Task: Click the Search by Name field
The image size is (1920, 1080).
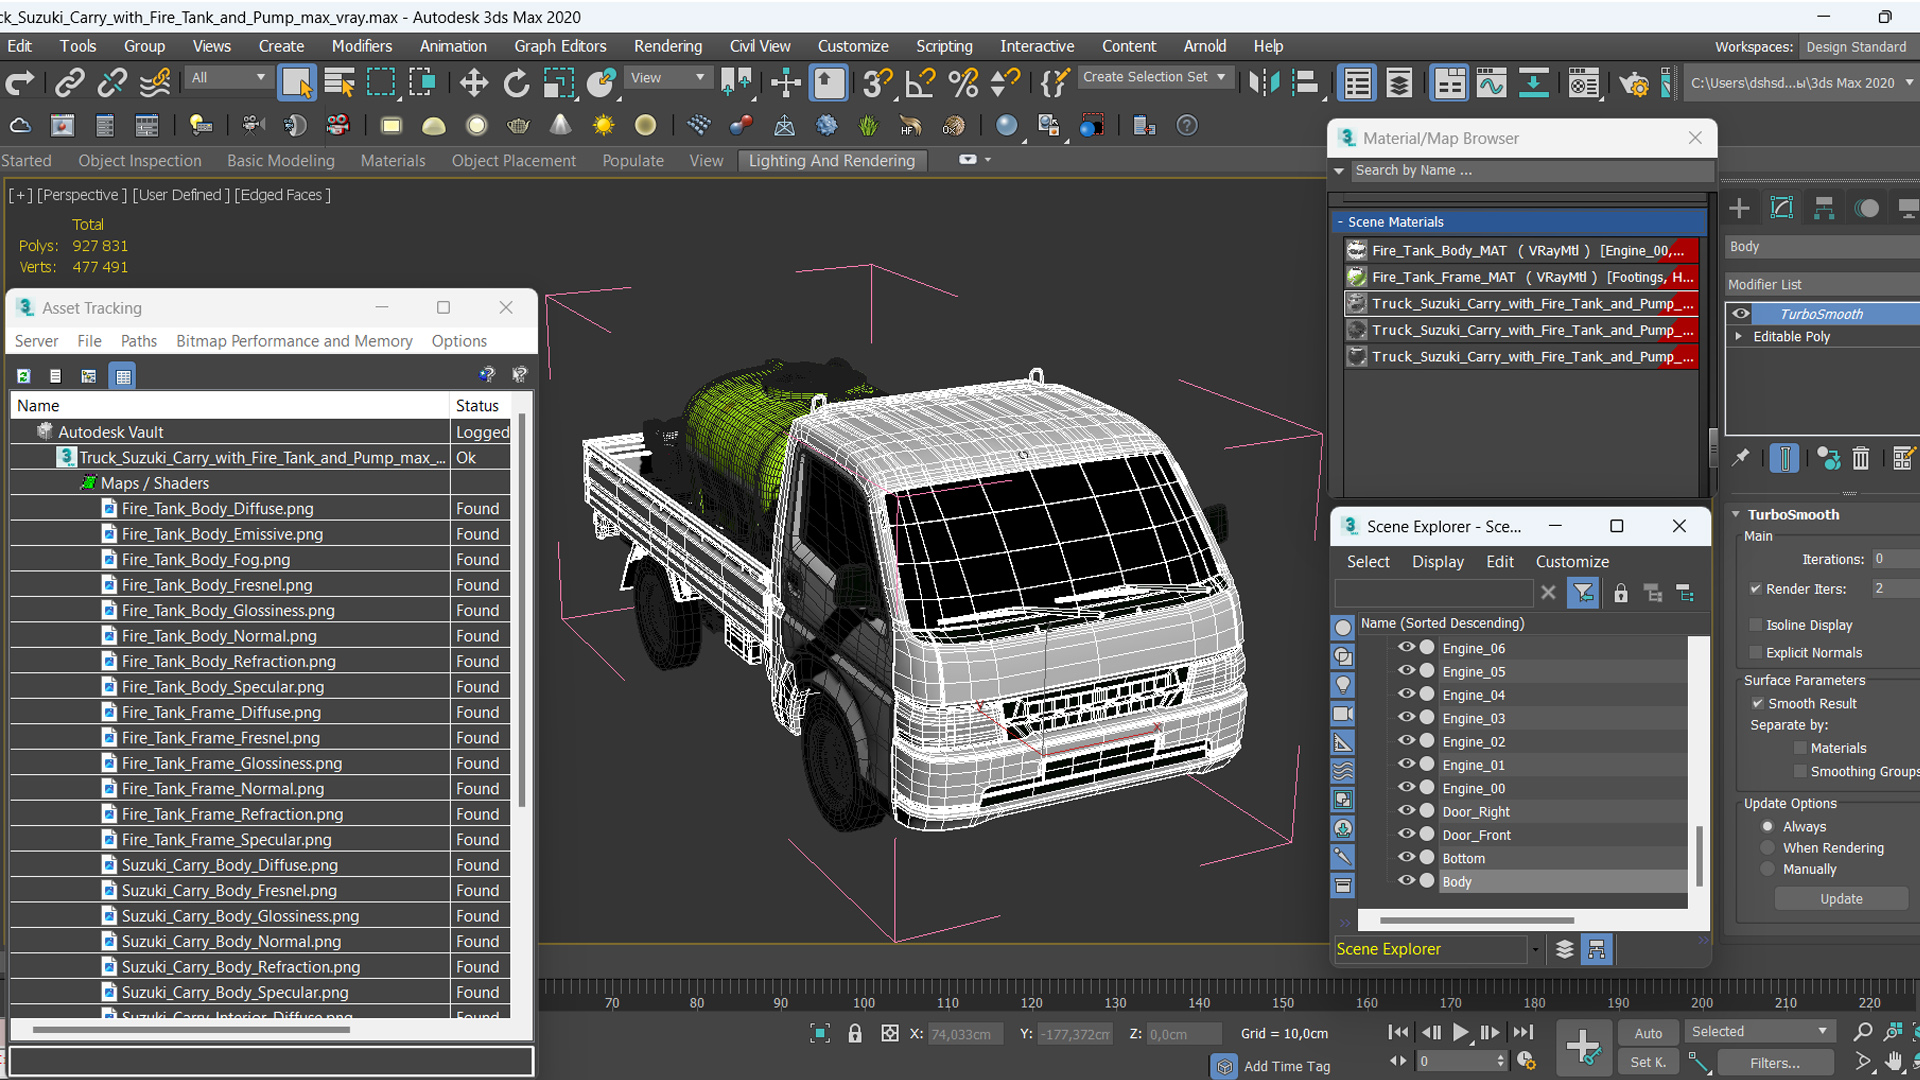Action: (x=1530, y=171)
